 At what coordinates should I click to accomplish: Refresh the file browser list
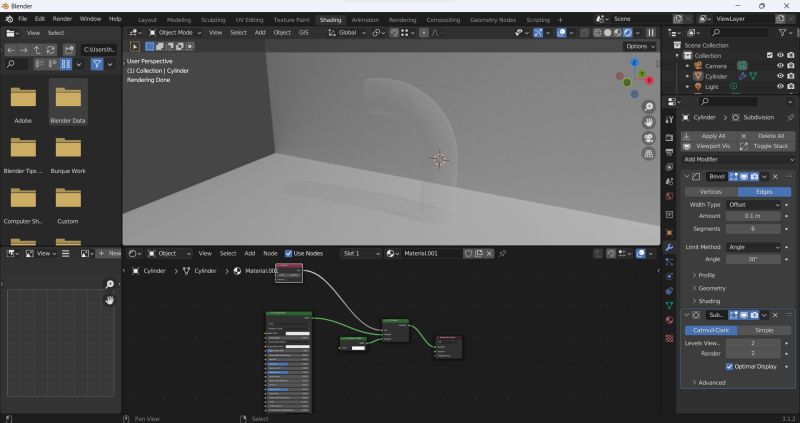[x=51, y=50]
